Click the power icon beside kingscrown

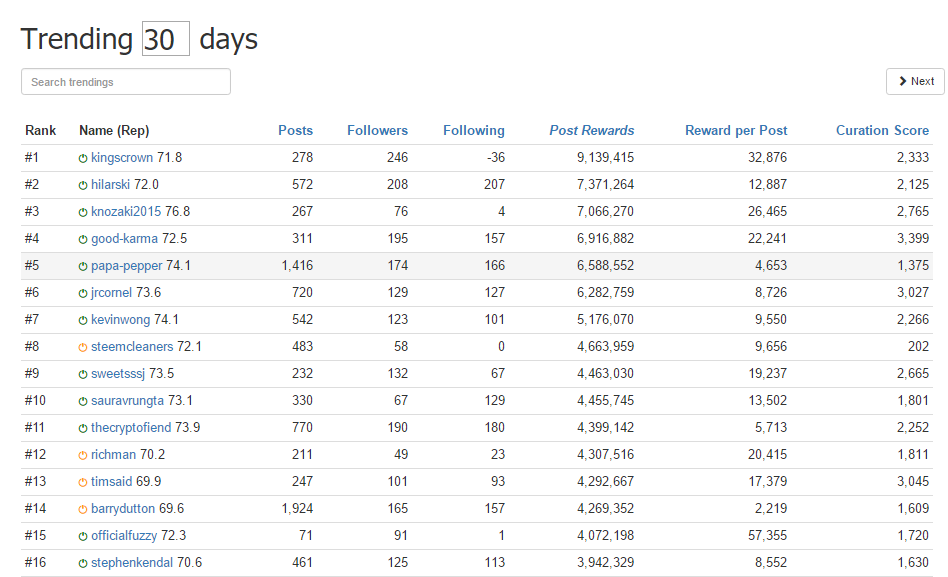pos(83,158)
